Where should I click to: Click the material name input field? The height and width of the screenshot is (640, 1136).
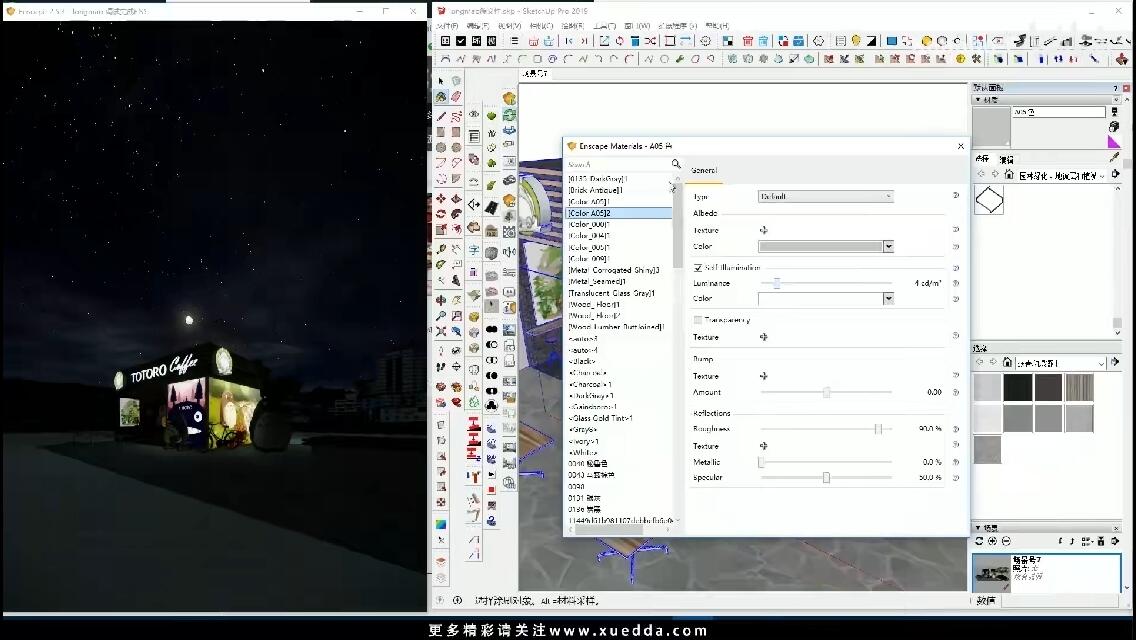click(1058, 112)
